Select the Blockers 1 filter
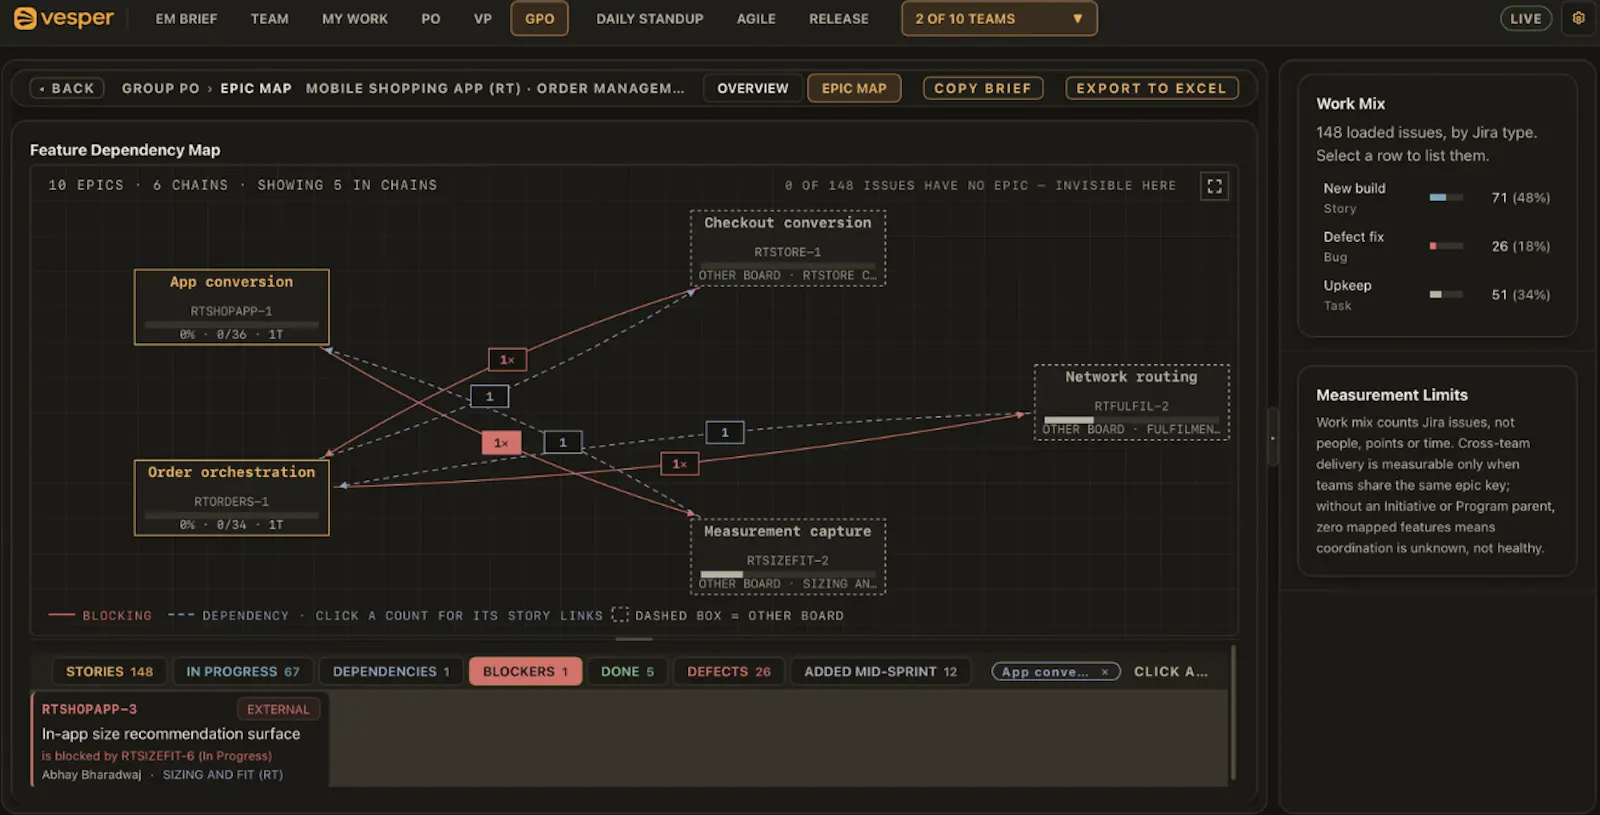Viewport: 1600px width, 815px height. pos(525,672)
